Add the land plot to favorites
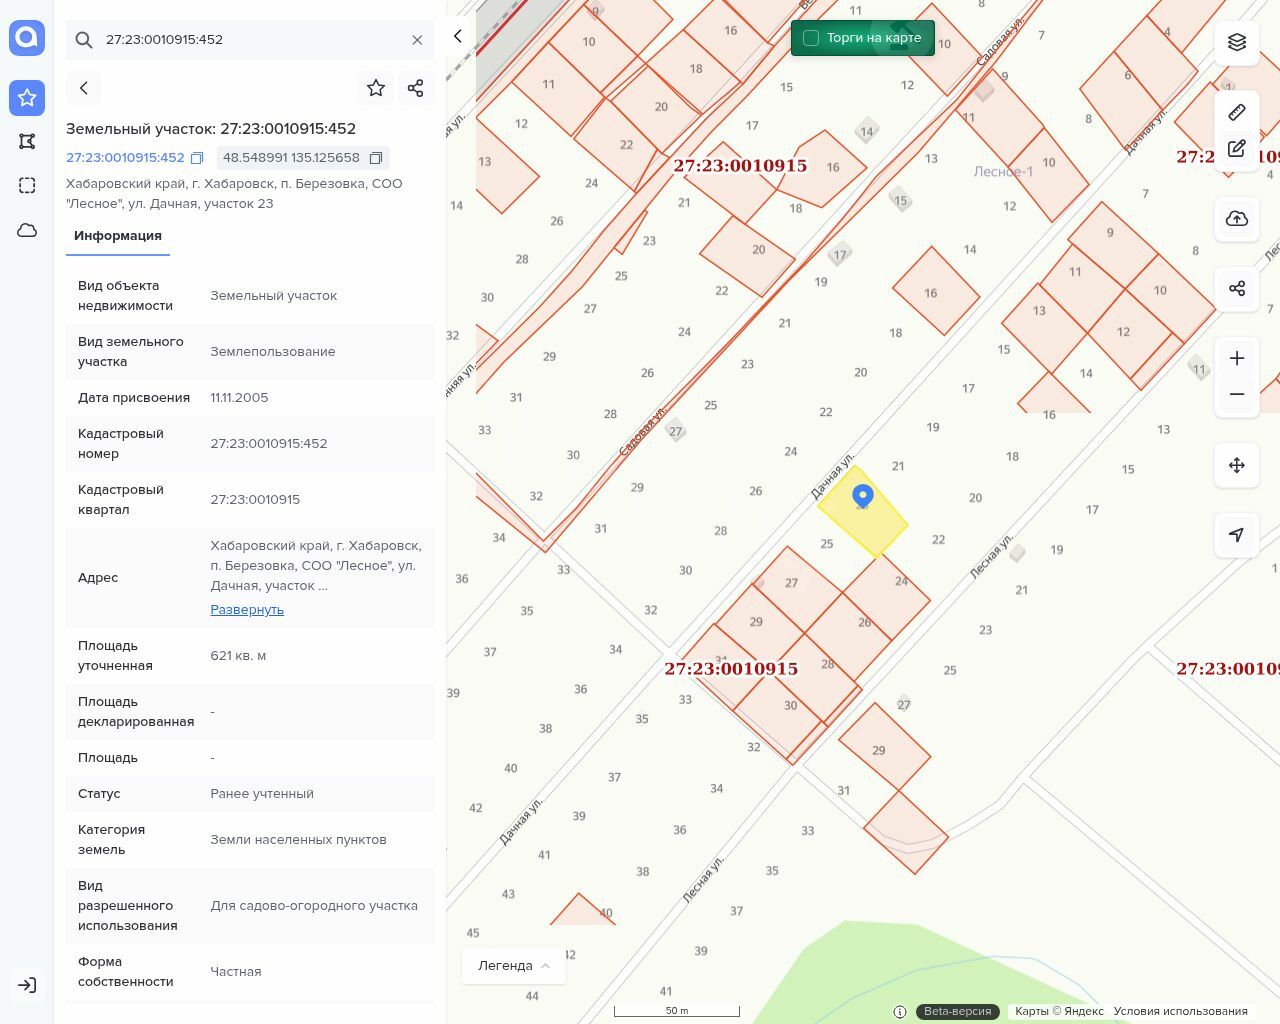Screen dimensions: 1280x1024 coord(376,88)
